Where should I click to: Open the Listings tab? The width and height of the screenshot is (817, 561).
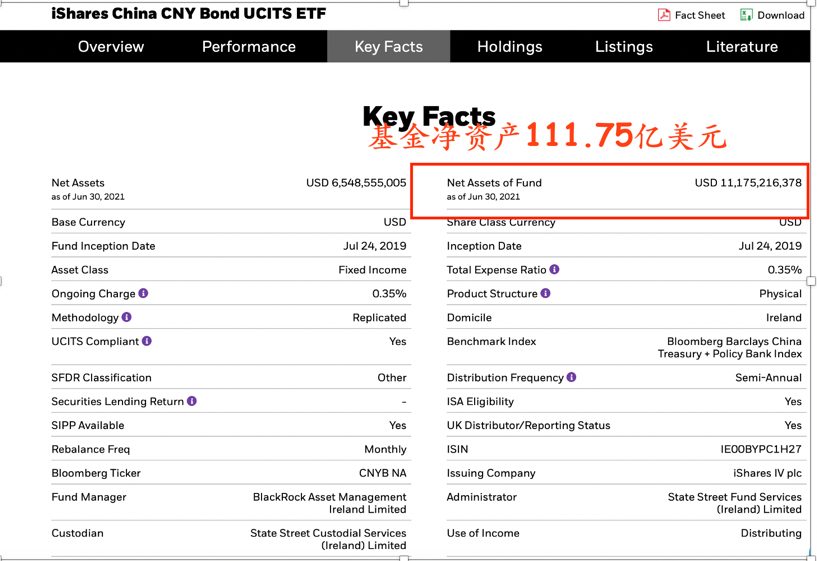(x=623, y=47)
